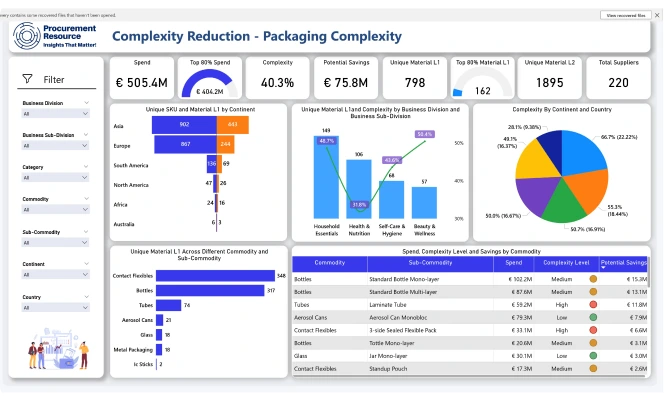Viewport: 669px width, 401px height.
Task: Sort table by Potential Savings column header
Action: coord(624,262)
